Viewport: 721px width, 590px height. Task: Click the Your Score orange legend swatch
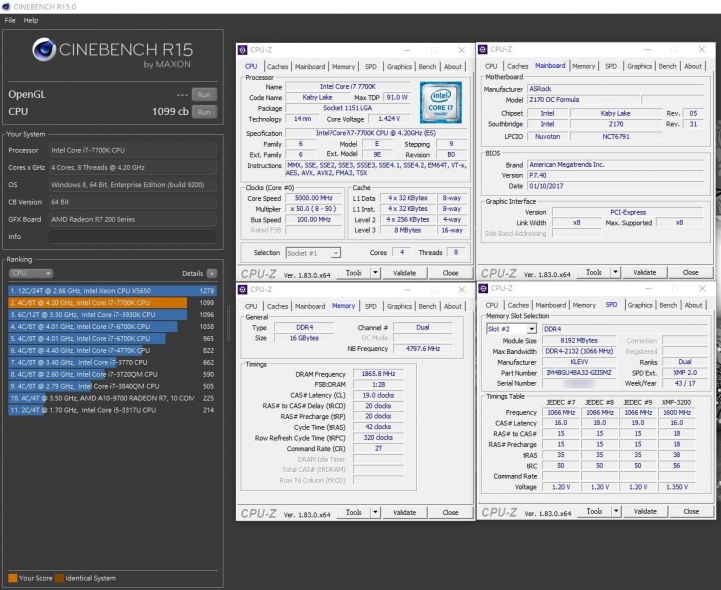12,578
